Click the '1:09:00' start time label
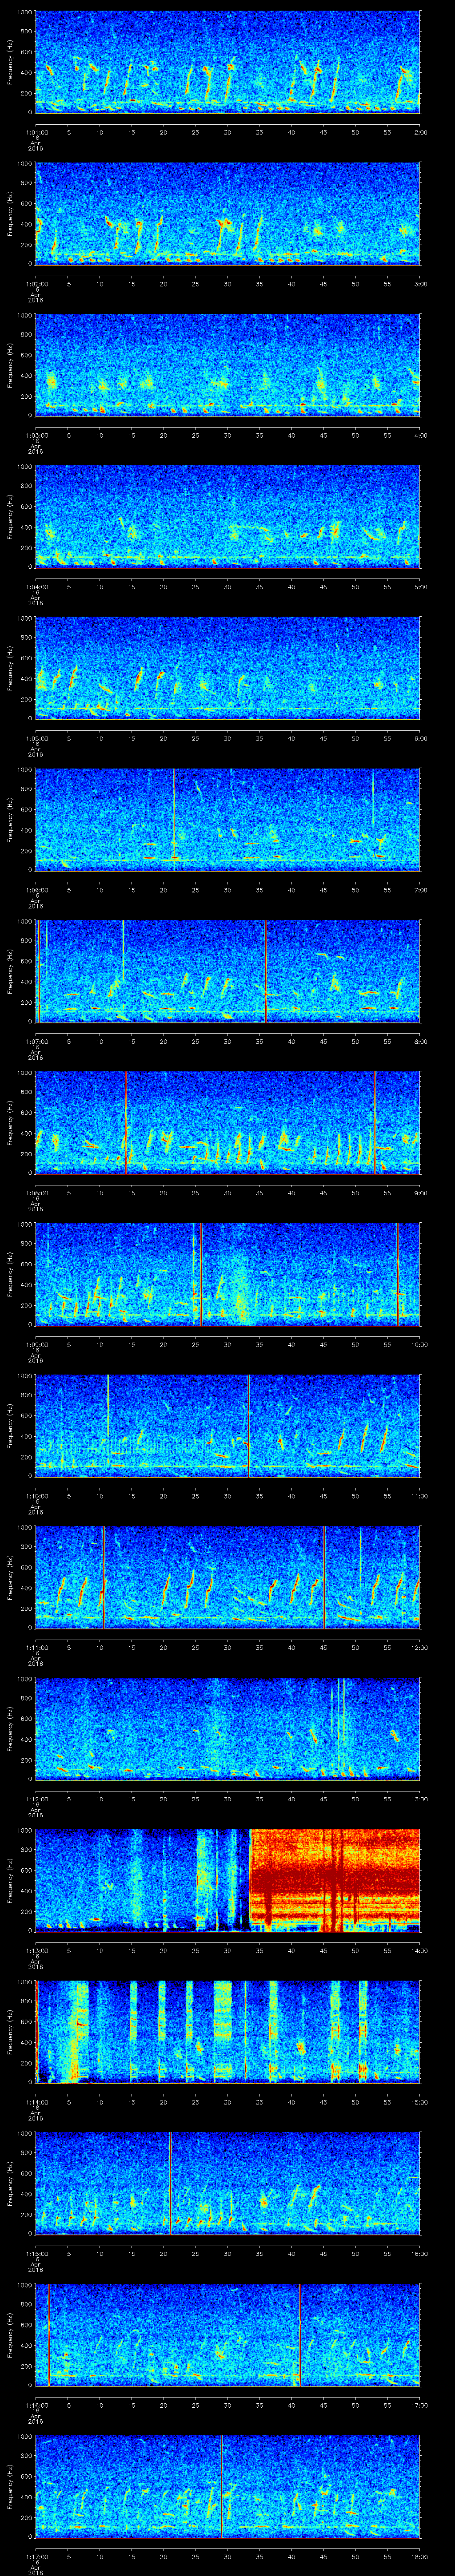Viewport: 455px width, 2576px height. tap(36, 1345)
